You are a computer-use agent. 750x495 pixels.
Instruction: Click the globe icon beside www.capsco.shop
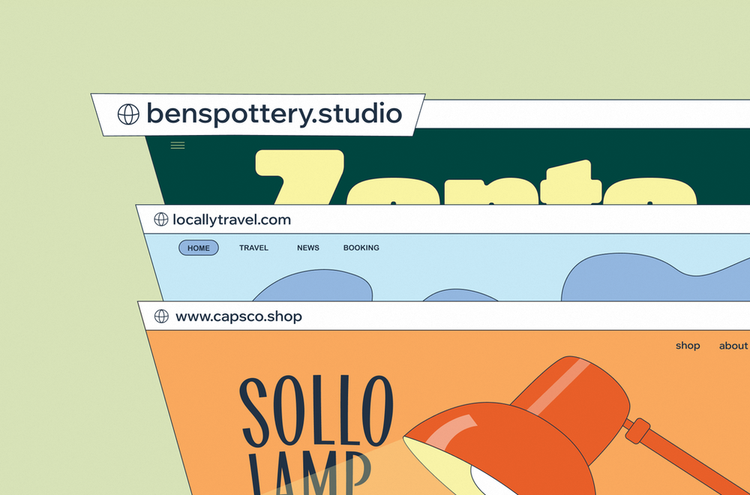pyautogui.click(x=162, y=316)
